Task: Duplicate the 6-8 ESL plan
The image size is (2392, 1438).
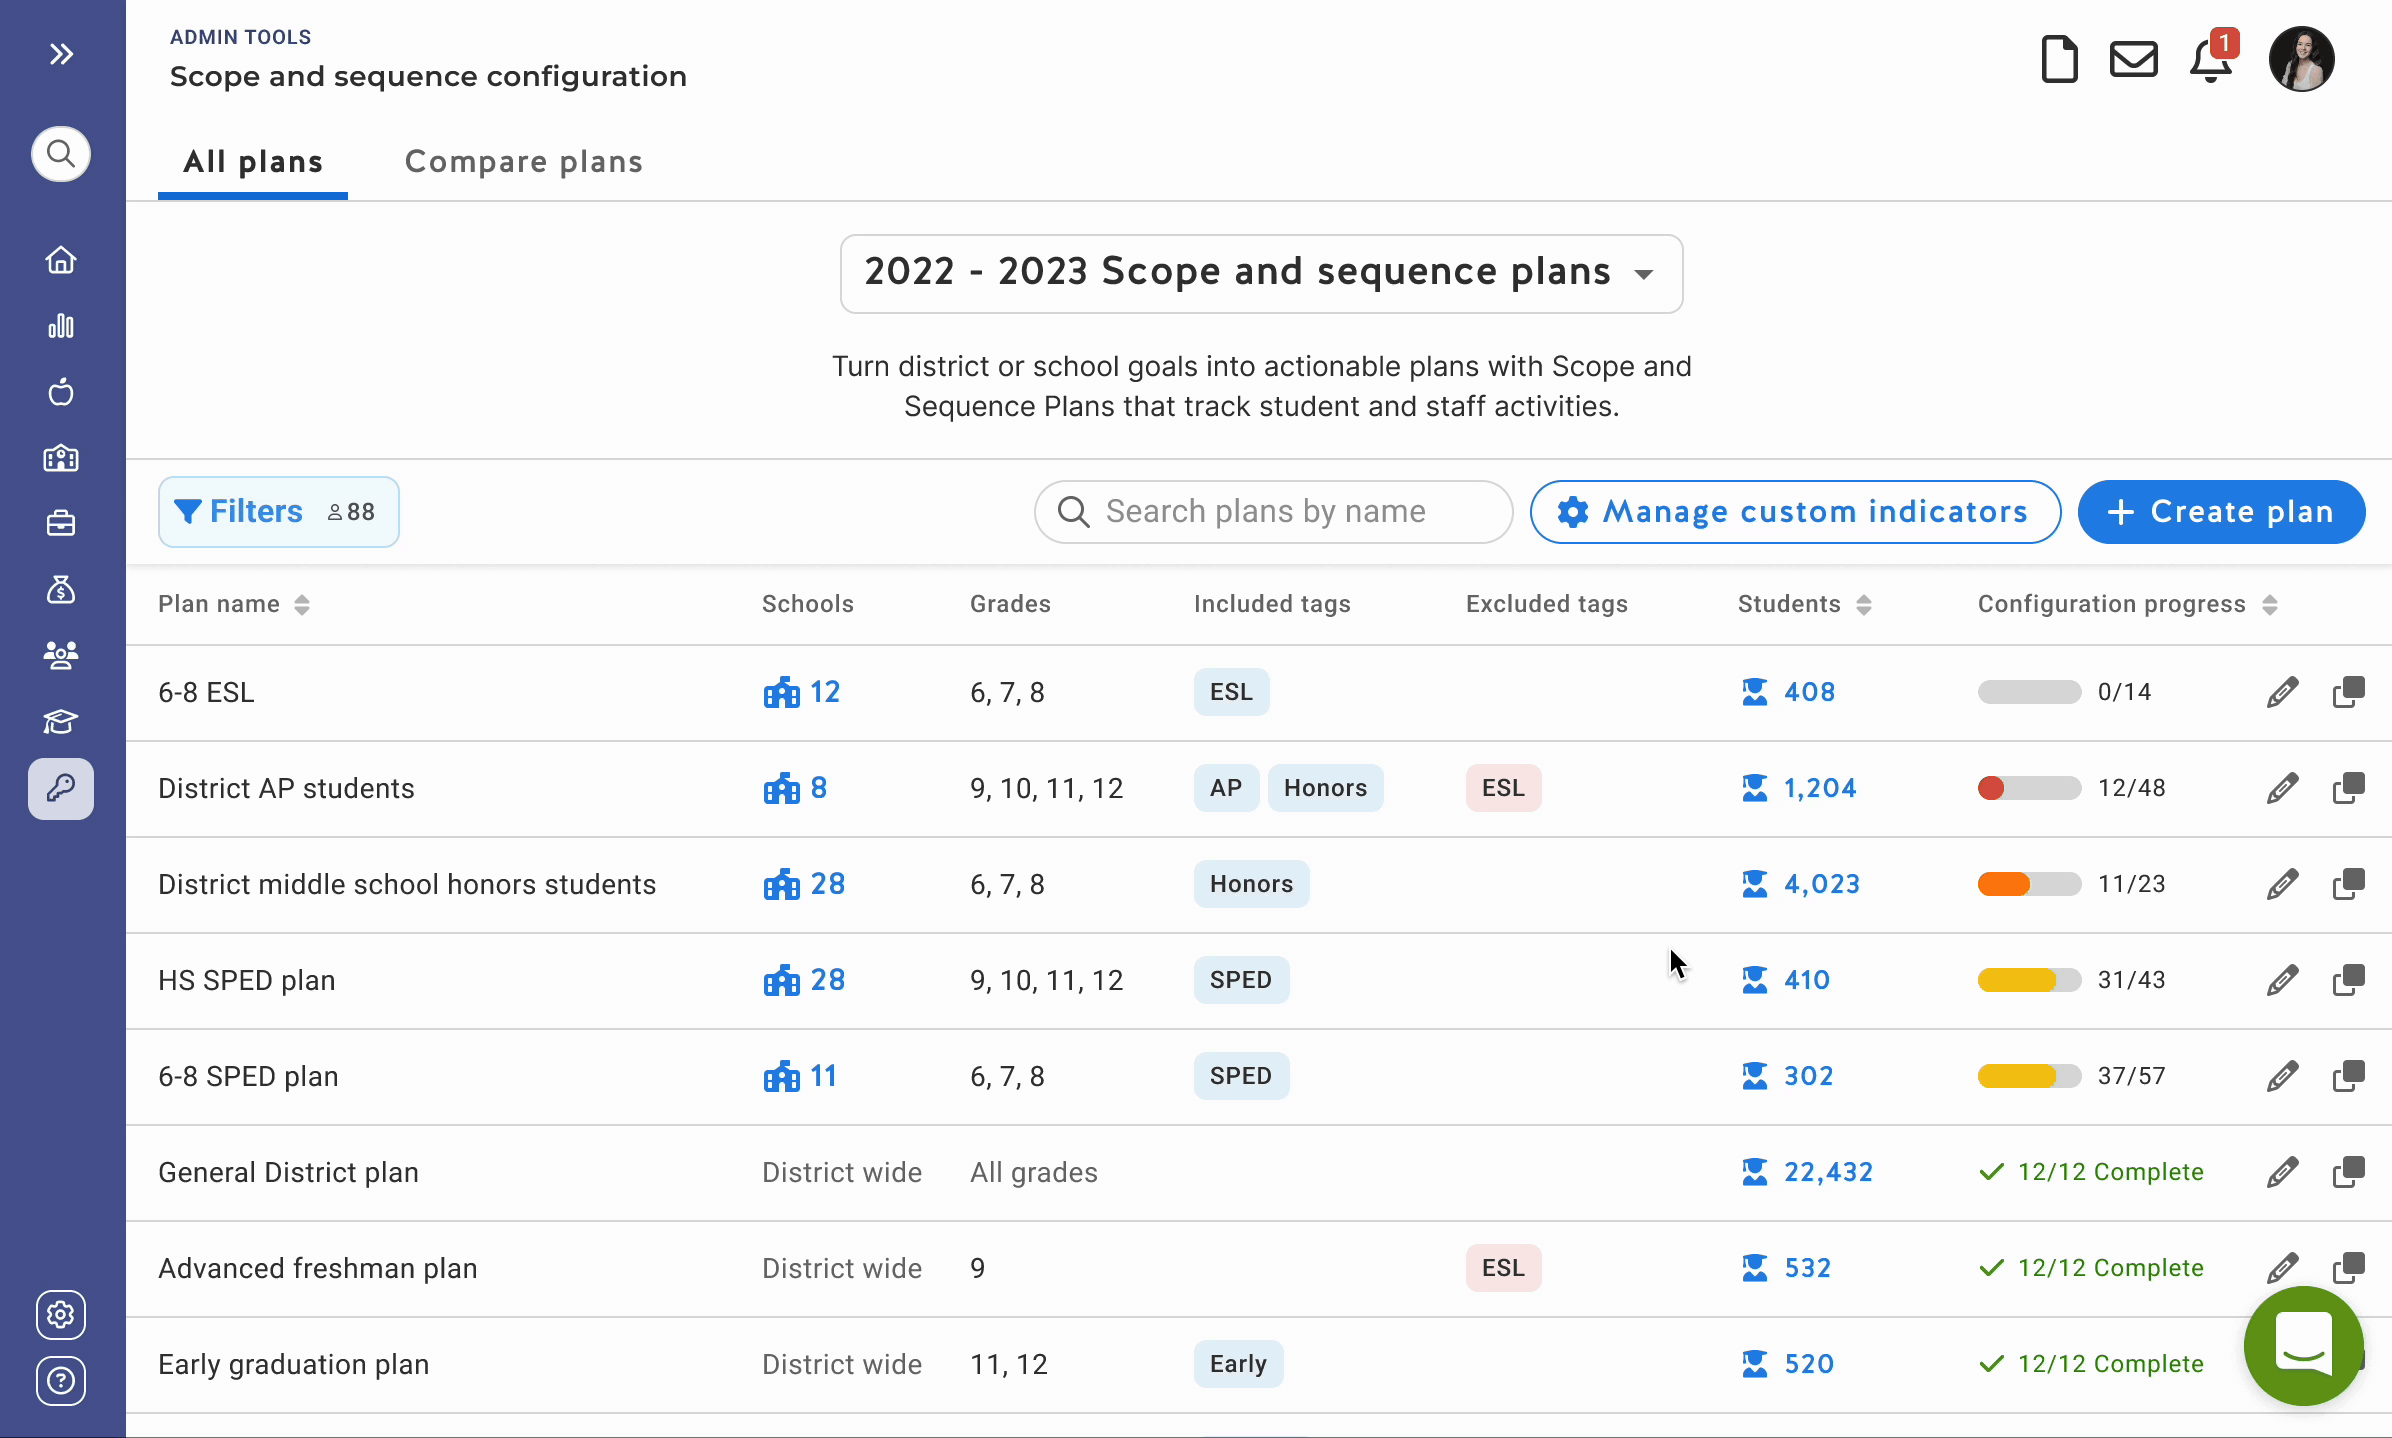Action: point(2348,692)
